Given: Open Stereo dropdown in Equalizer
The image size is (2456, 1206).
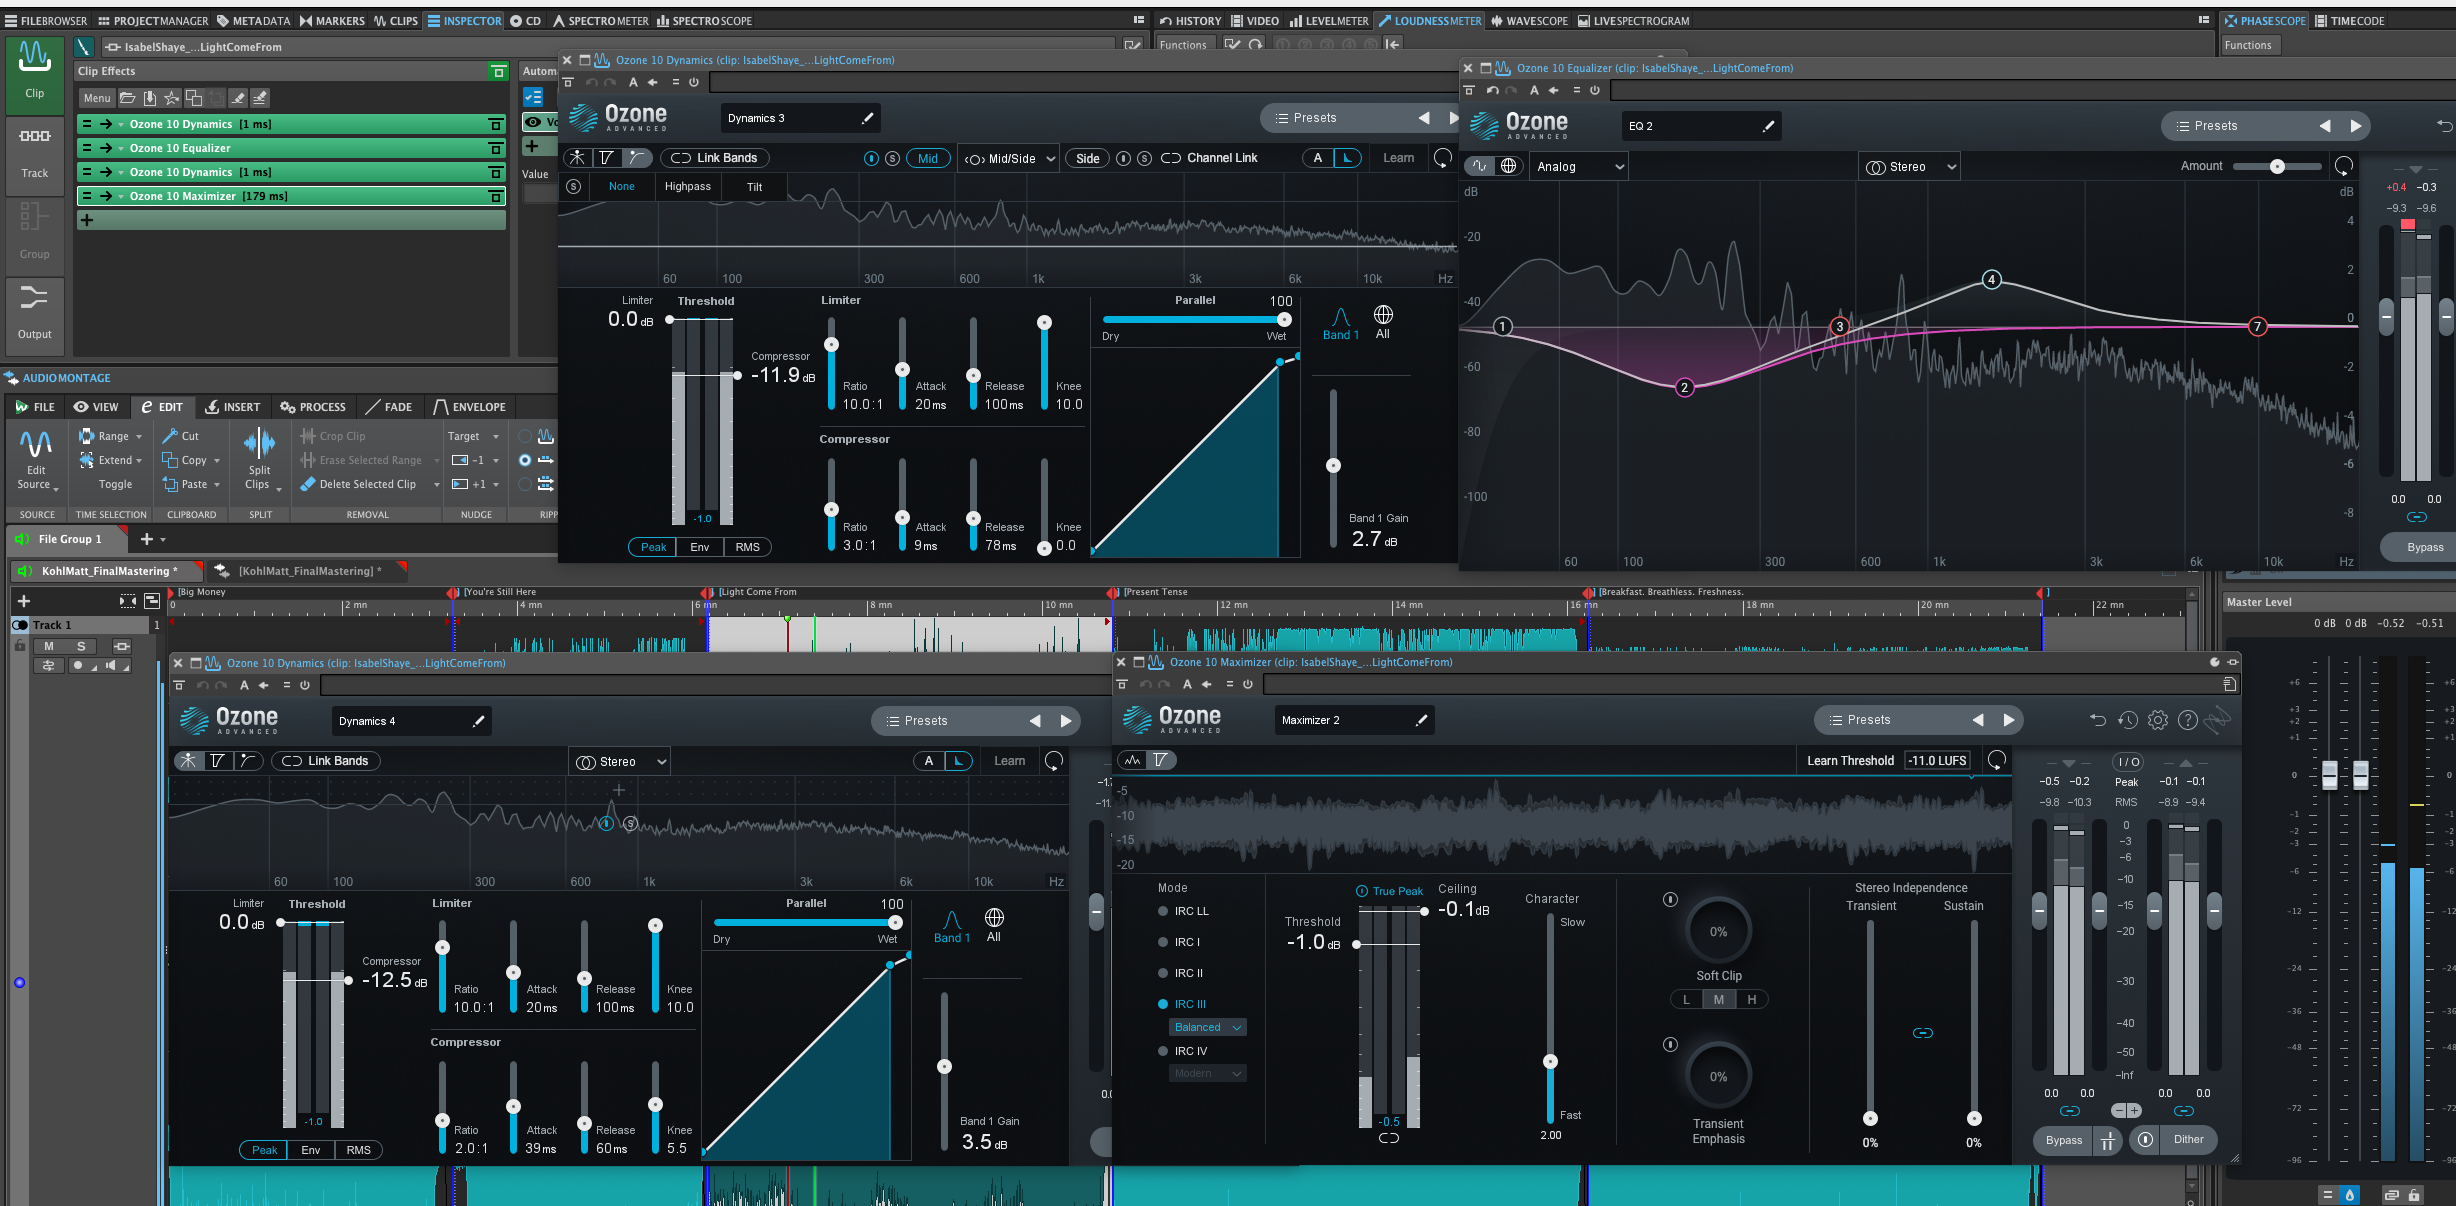Looking at the screenshot, I should [1910, 167].
